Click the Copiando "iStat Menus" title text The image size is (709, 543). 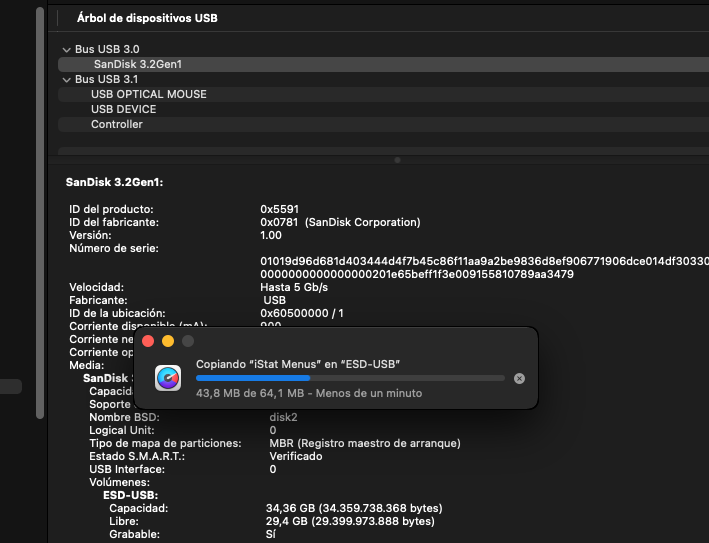pyautogui.click(x=298, y=364)
